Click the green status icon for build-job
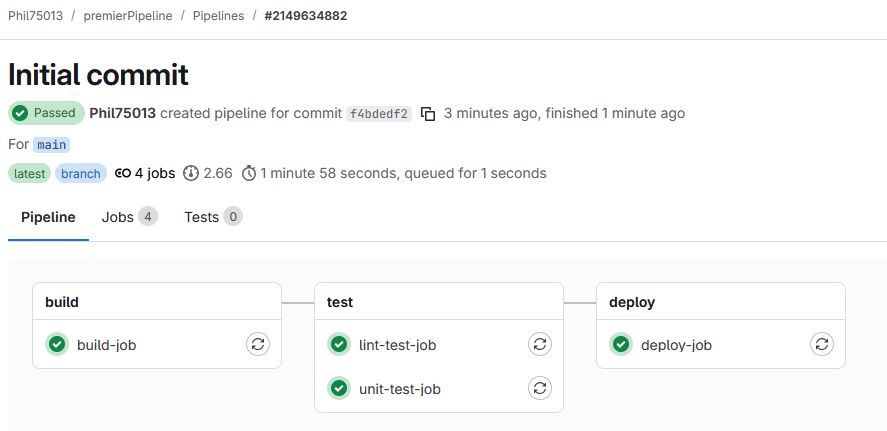The height and width of the screenshot is (431, 887). [x=57, y=345]
